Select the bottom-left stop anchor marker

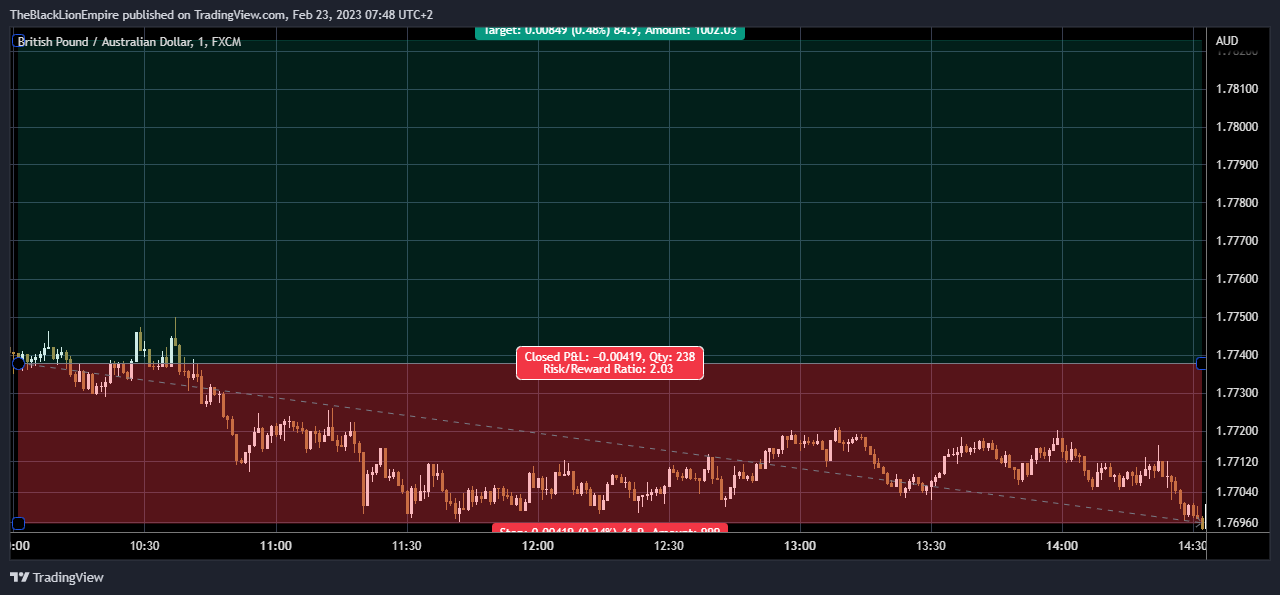coord(19,524)
